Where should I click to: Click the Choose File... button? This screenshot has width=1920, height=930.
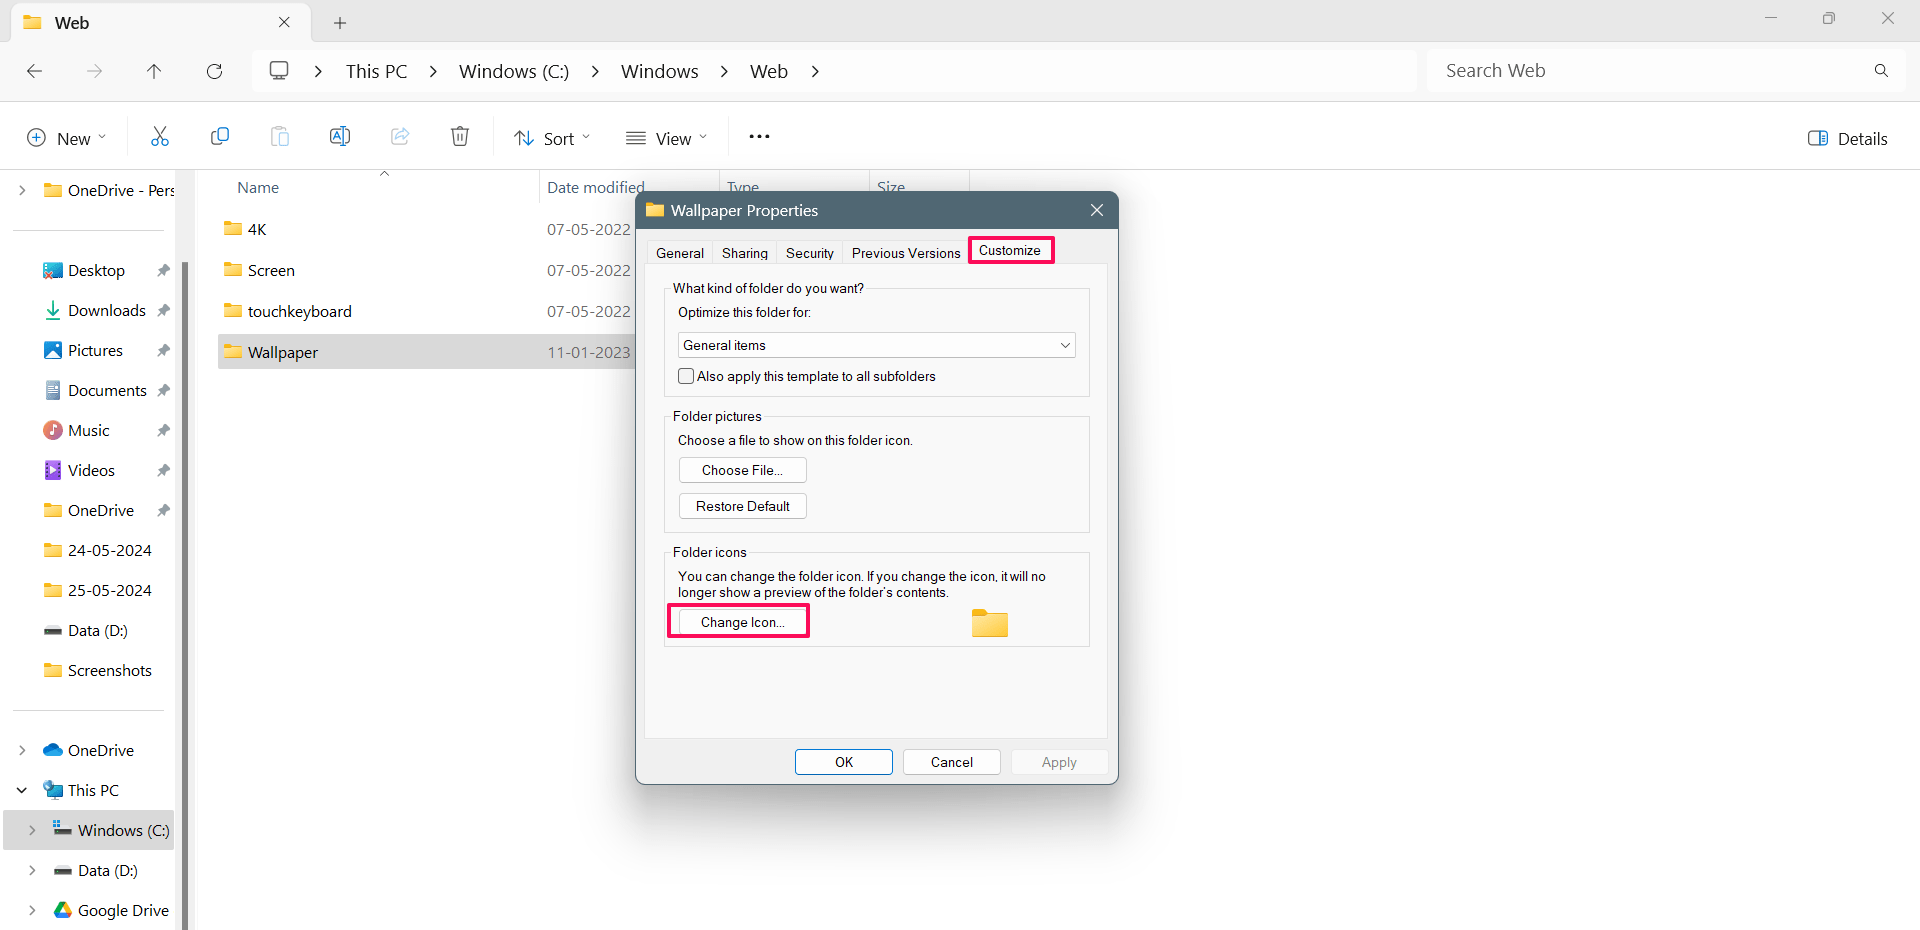[x=742, y=470]
